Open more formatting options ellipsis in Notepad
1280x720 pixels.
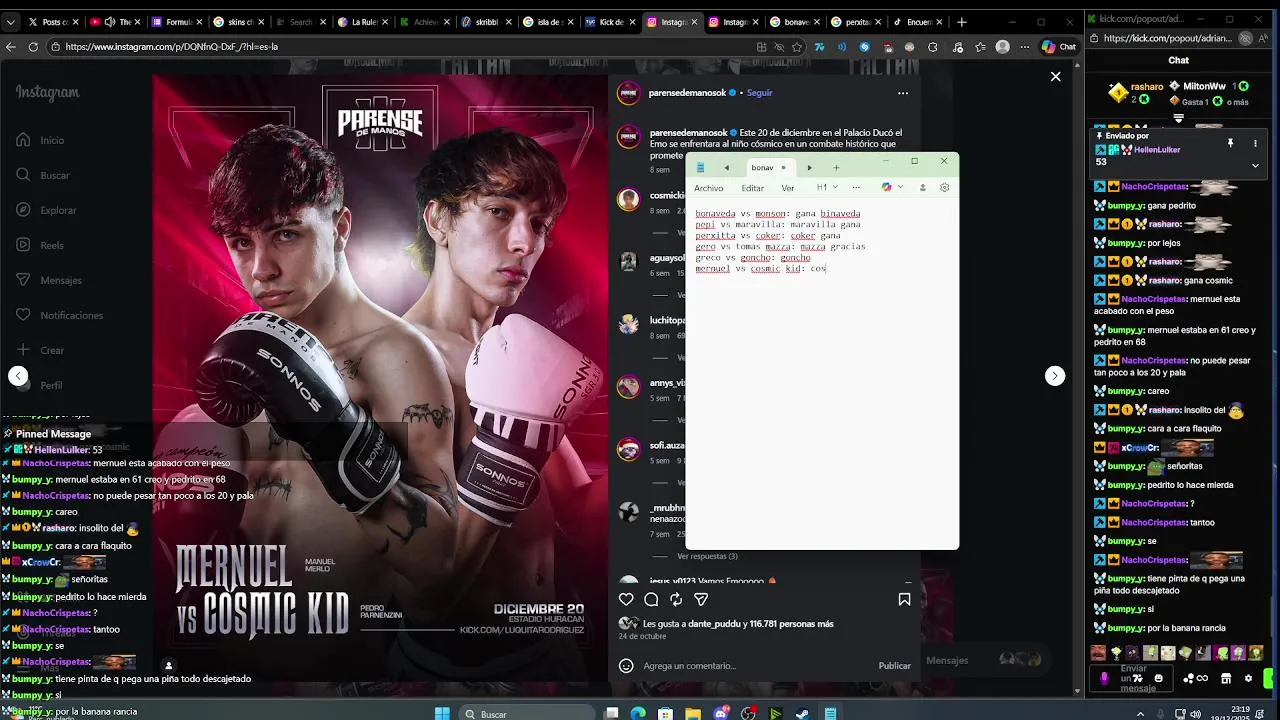(x=856, y=187)
